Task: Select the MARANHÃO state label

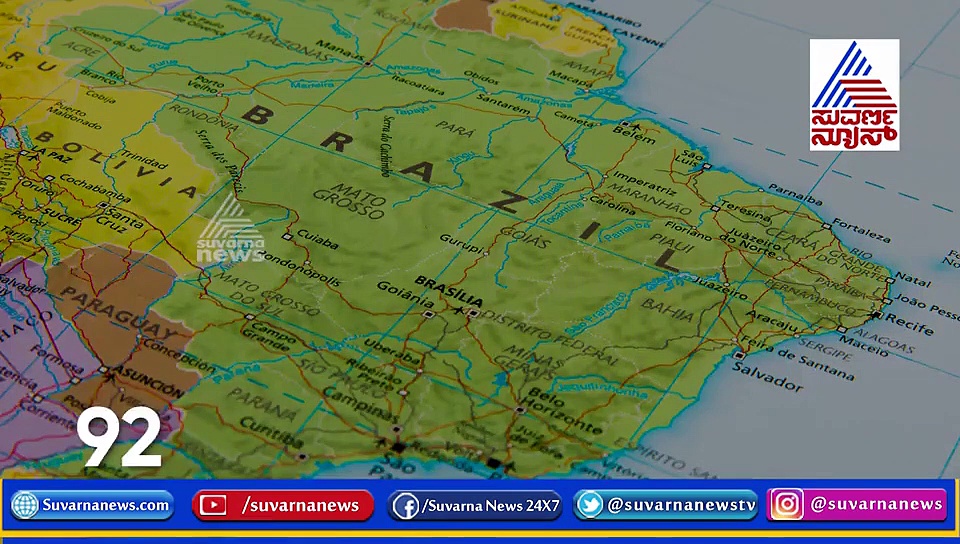Action: click(x=649, y=198)
